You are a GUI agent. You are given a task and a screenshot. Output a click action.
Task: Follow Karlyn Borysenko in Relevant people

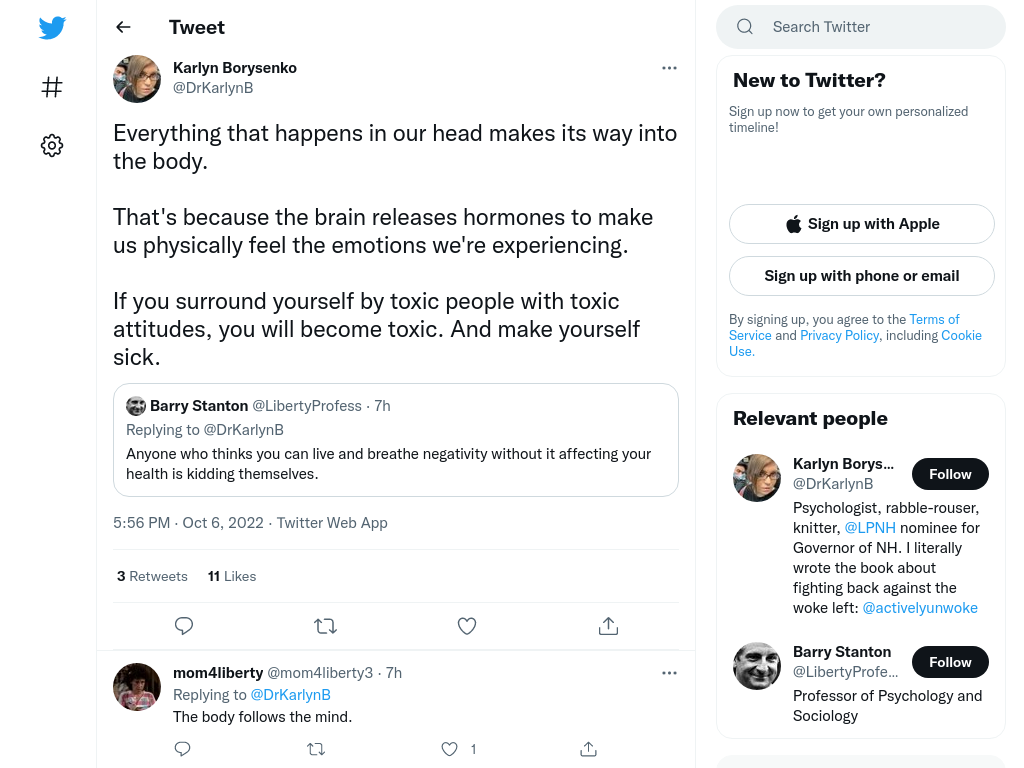[950, 474]
